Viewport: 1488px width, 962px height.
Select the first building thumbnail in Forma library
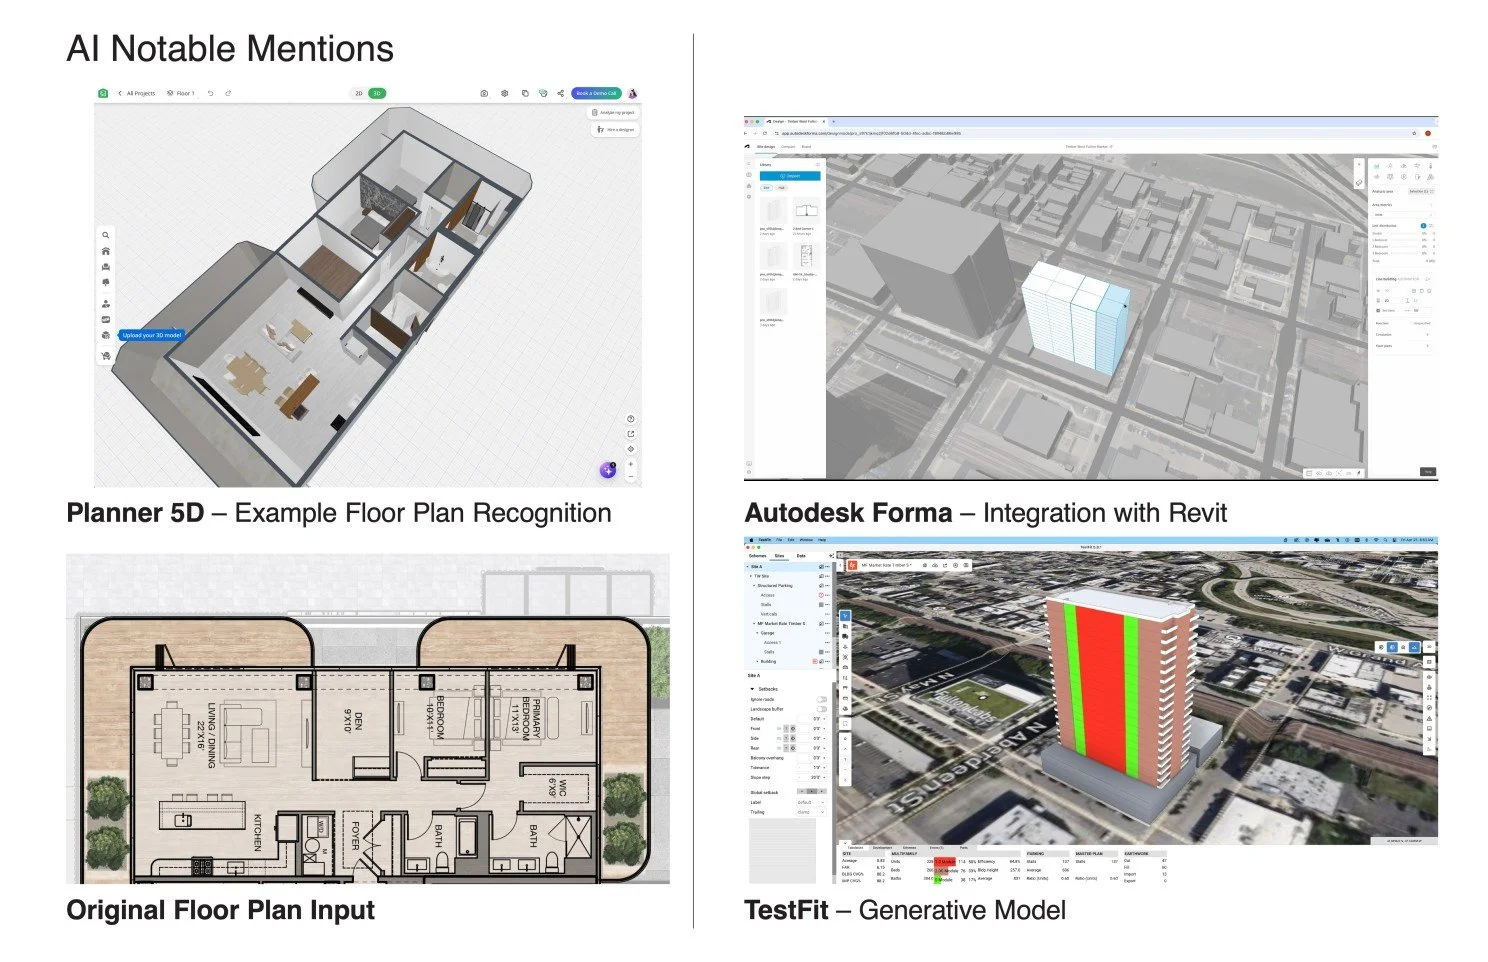pyautogui.click(x=773, y=211)
